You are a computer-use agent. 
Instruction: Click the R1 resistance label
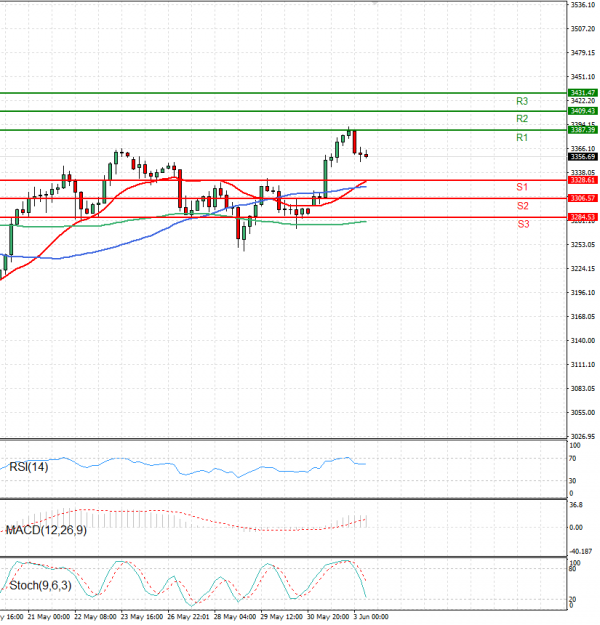pos(522,138)
